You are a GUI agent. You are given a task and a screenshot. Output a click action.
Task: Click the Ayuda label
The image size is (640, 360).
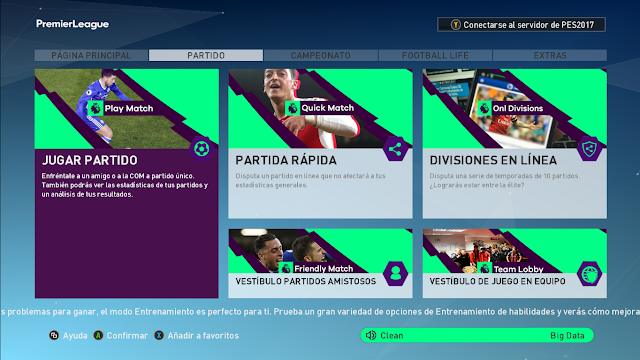click(x=75, y=336)
